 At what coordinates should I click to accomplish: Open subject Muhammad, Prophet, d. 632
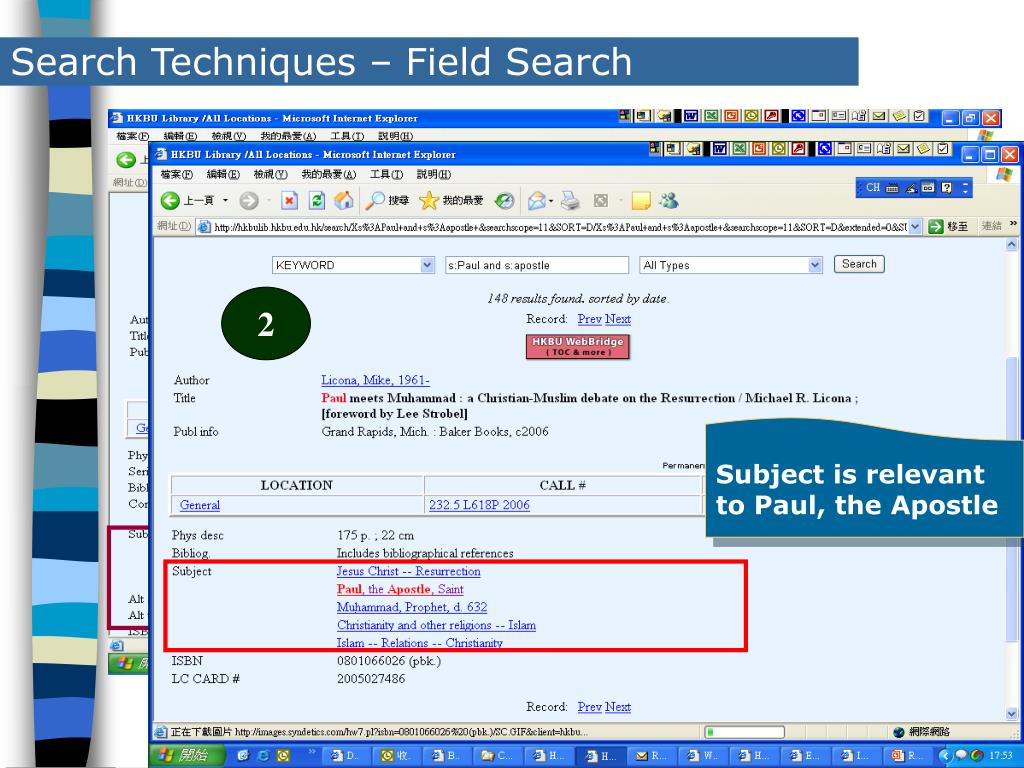[x=412, y=607]
